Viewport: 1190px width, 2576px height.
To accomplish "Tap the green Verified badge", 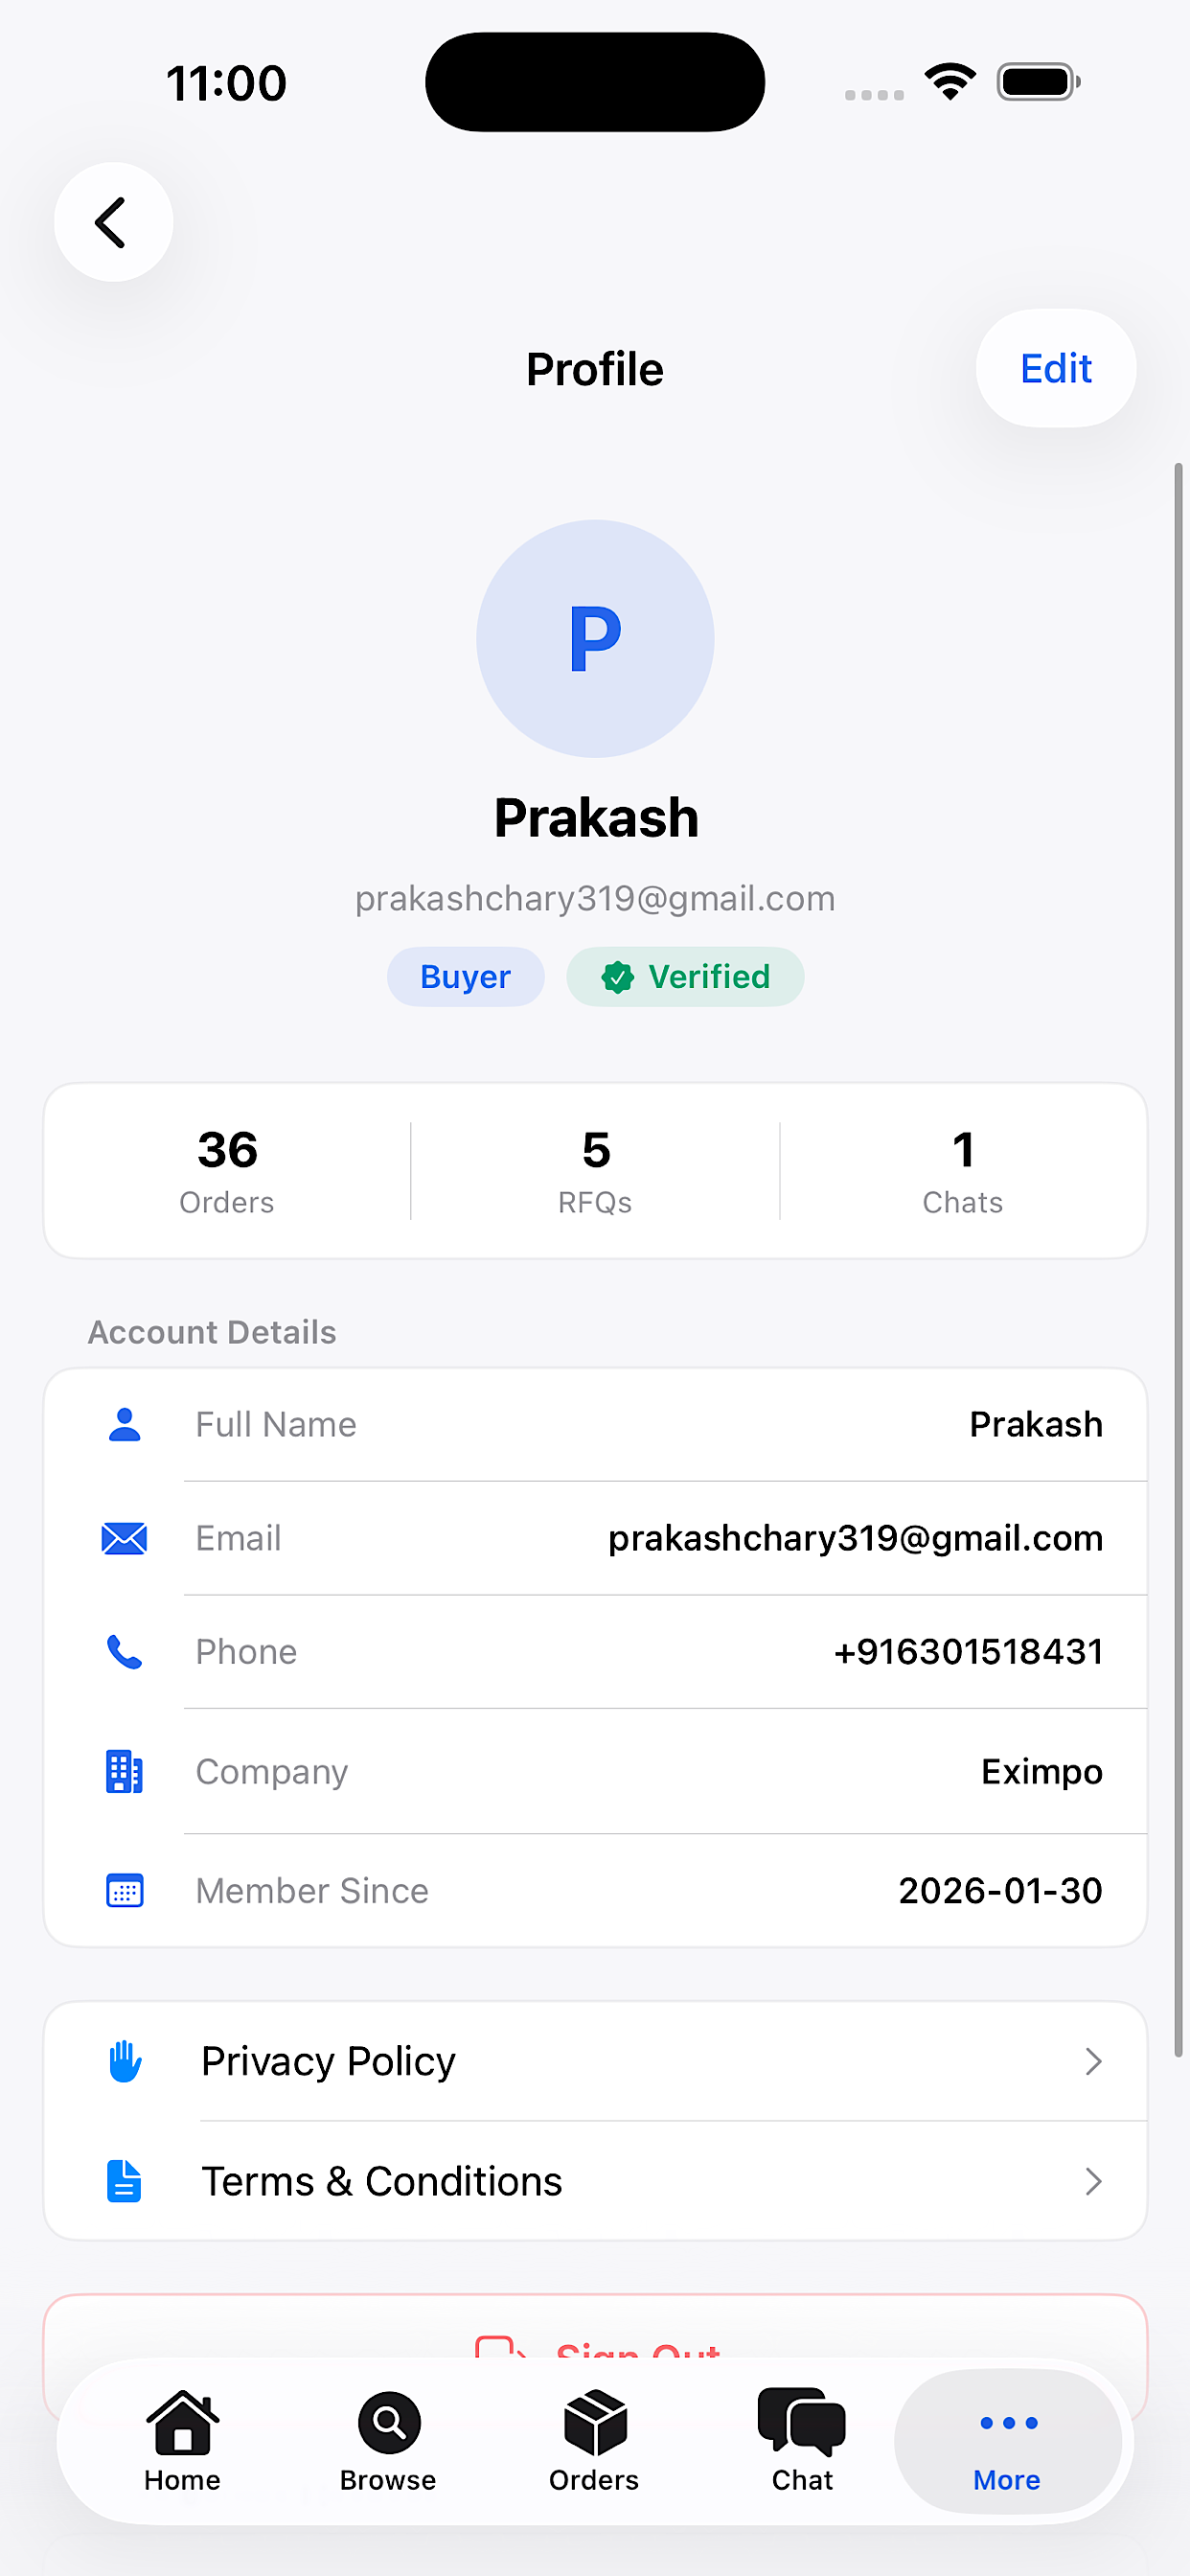I will click(x=685, y=976).
